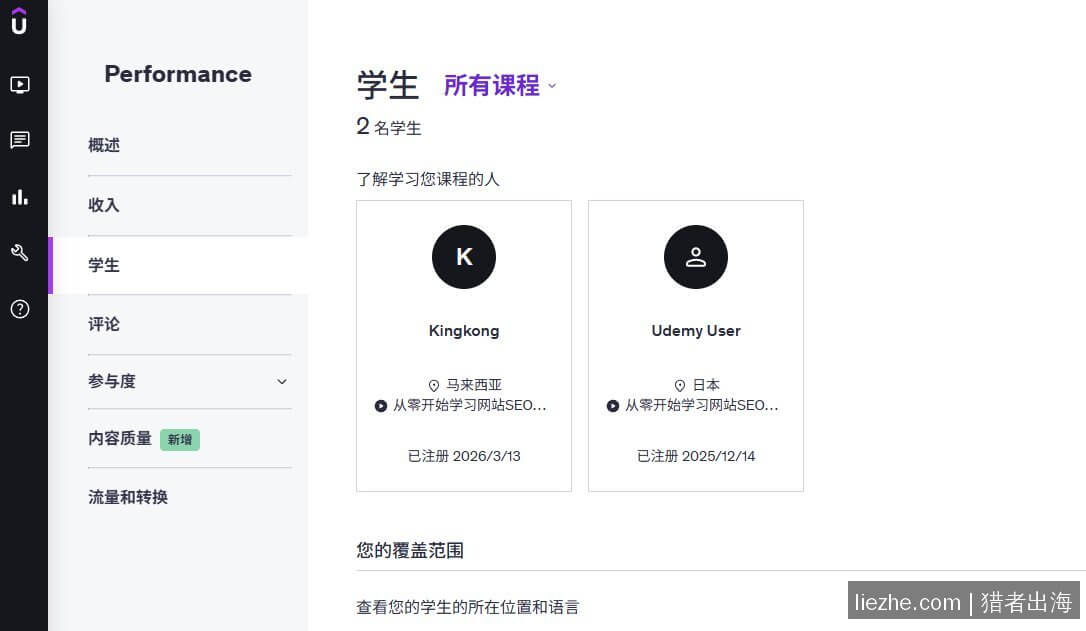
Task: Click the 2 名学生 count
Action: 389,127
